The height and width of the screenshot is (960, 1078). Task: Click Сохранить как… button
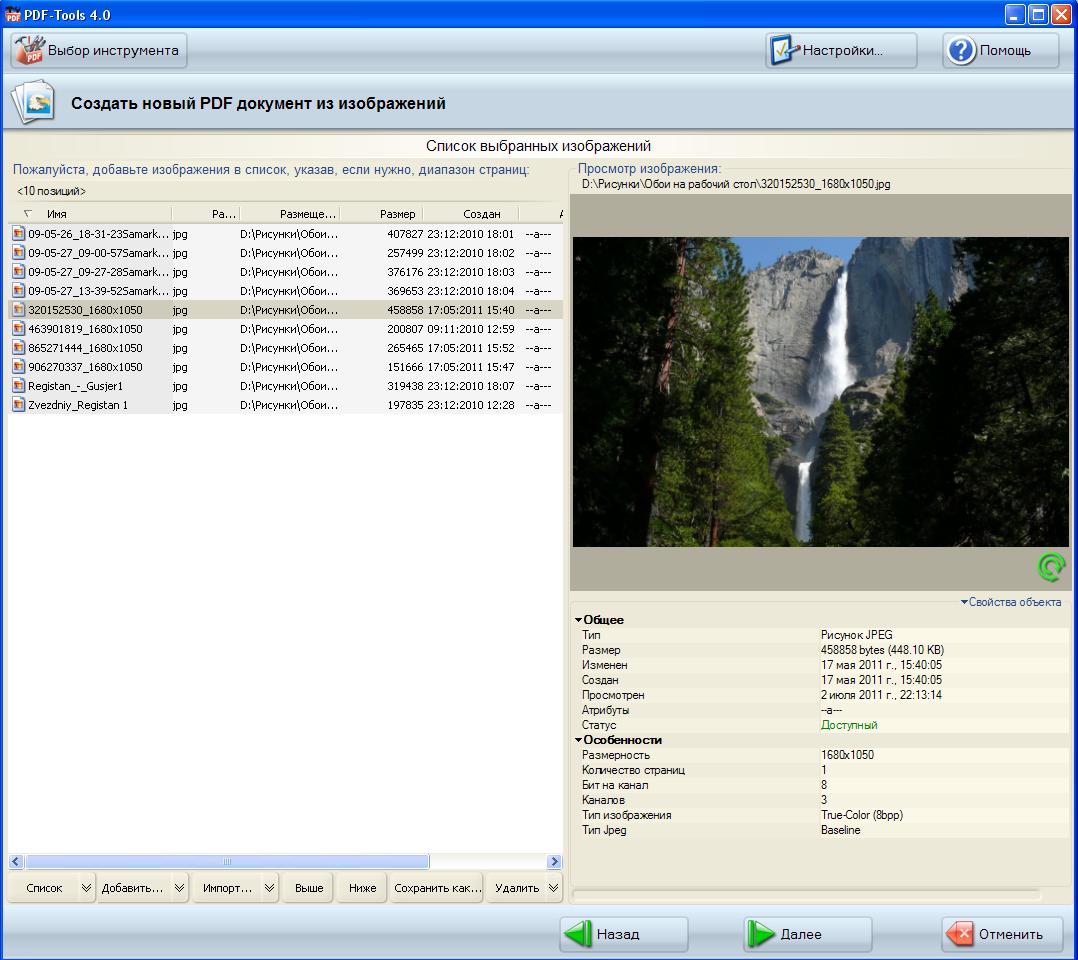tap(437, 888)
